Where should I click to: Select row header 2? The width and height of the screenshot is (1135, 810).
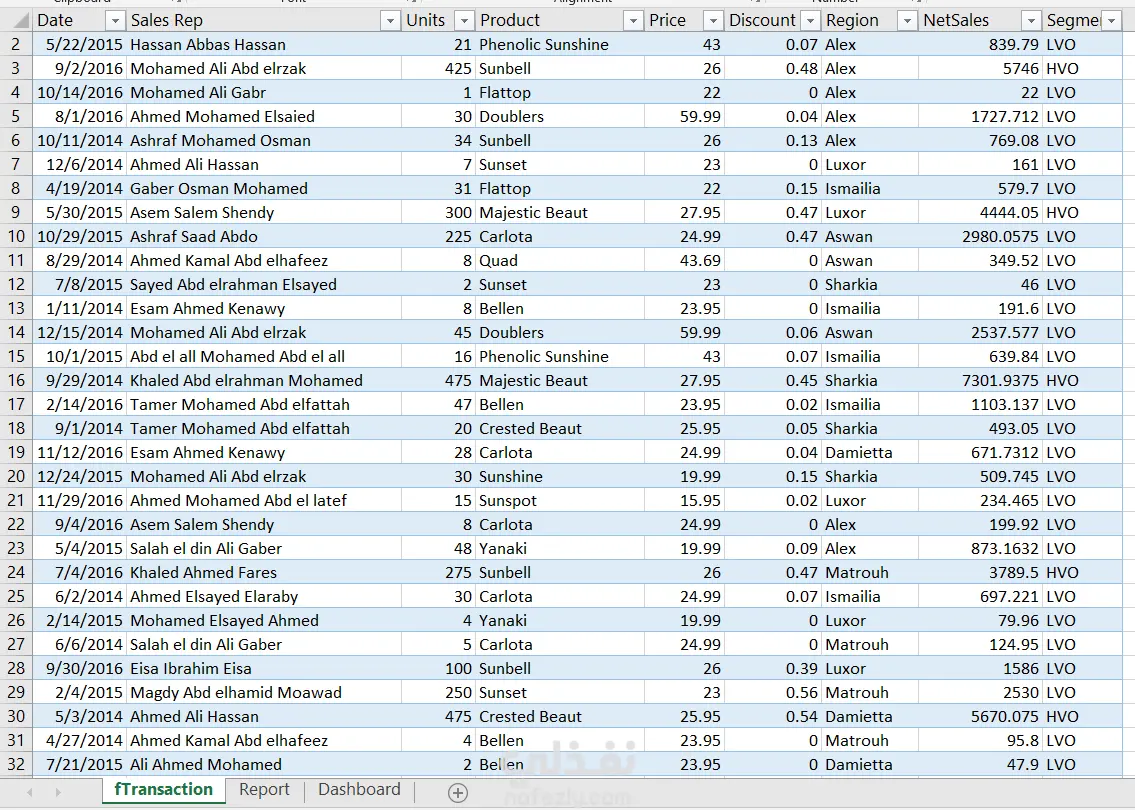[x=16, y=44]
